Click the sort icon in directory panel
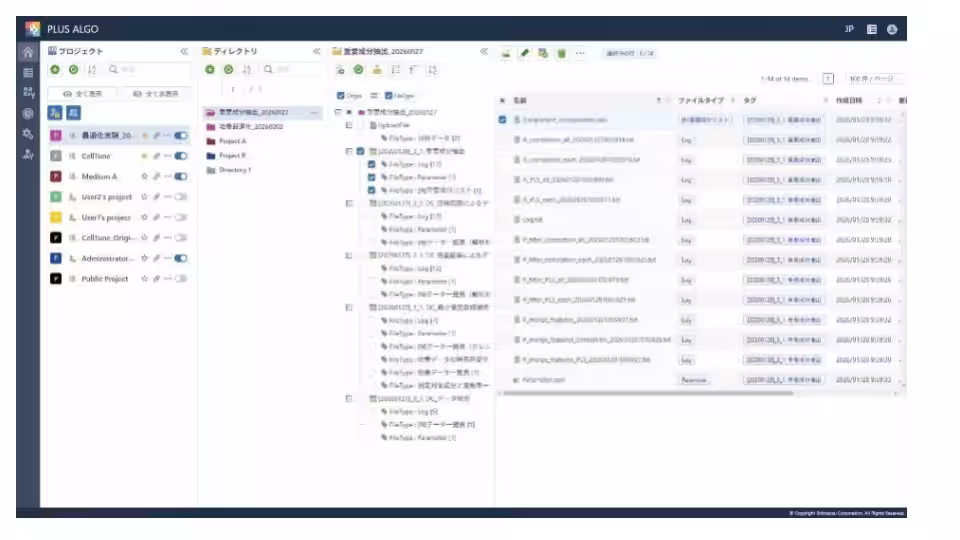Image resolution: width=960 pixels, height=540 pixels. [x=247, y=70]
